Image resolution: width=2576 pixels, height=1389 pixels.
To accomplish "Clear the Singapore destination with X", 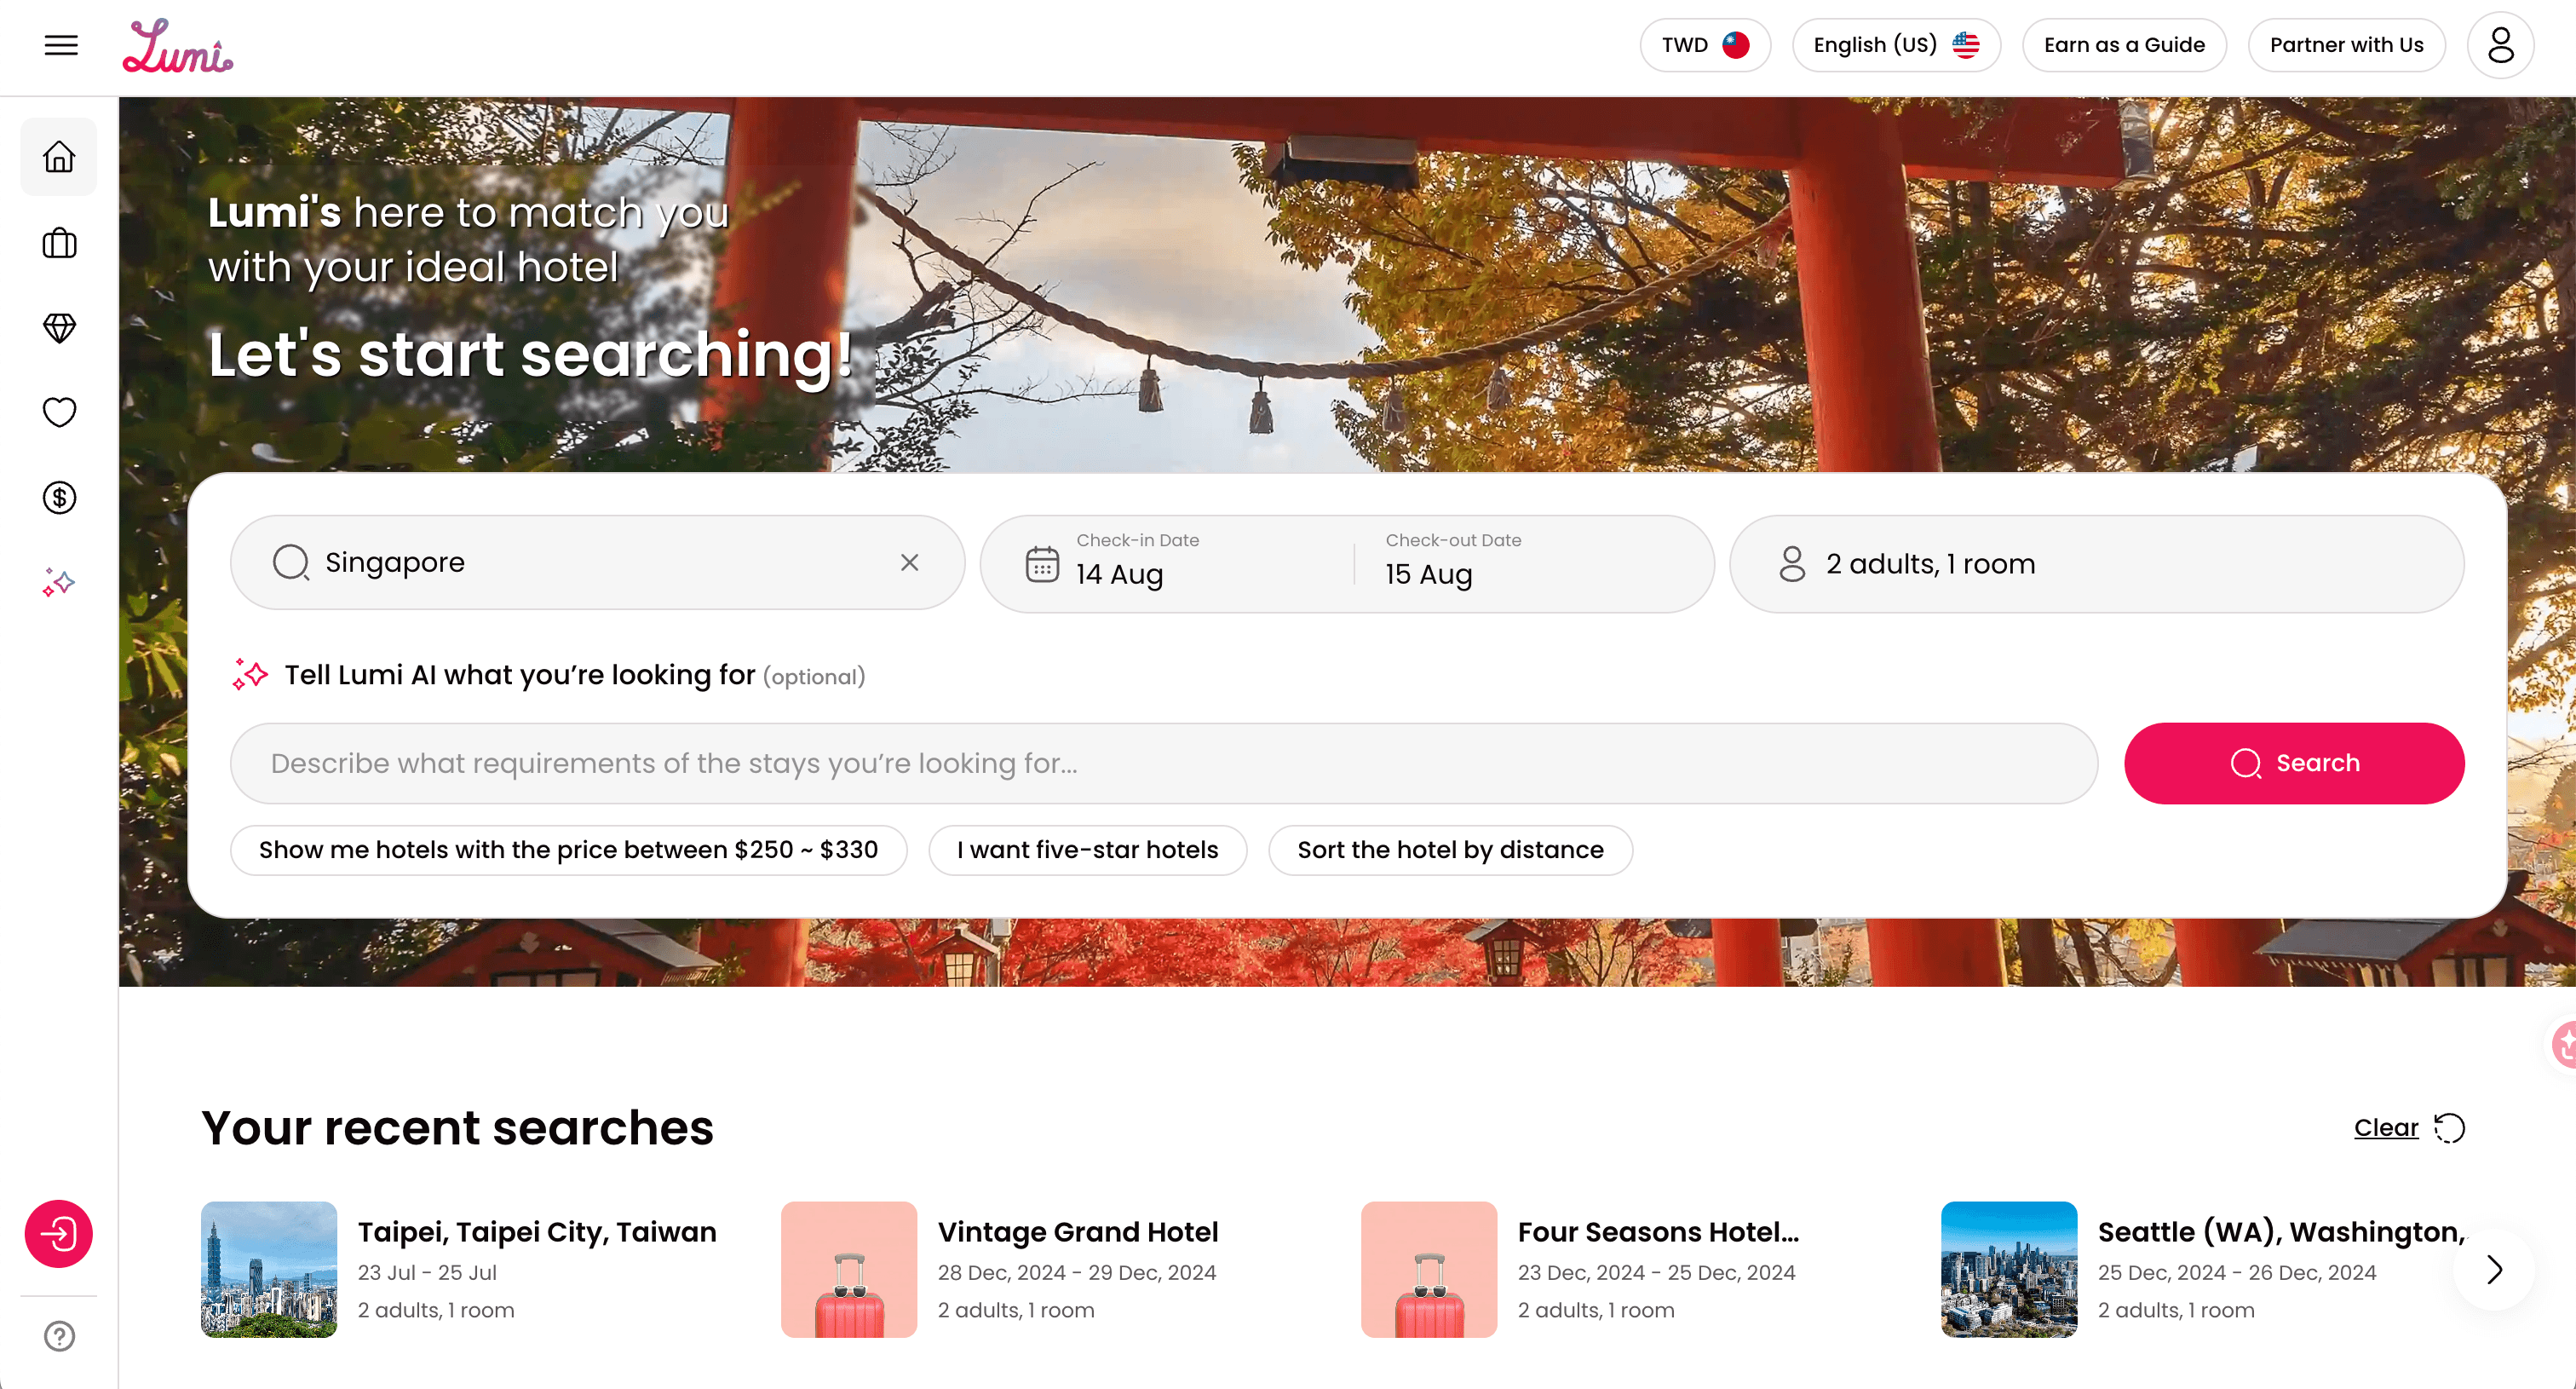I will coord(909,562).
